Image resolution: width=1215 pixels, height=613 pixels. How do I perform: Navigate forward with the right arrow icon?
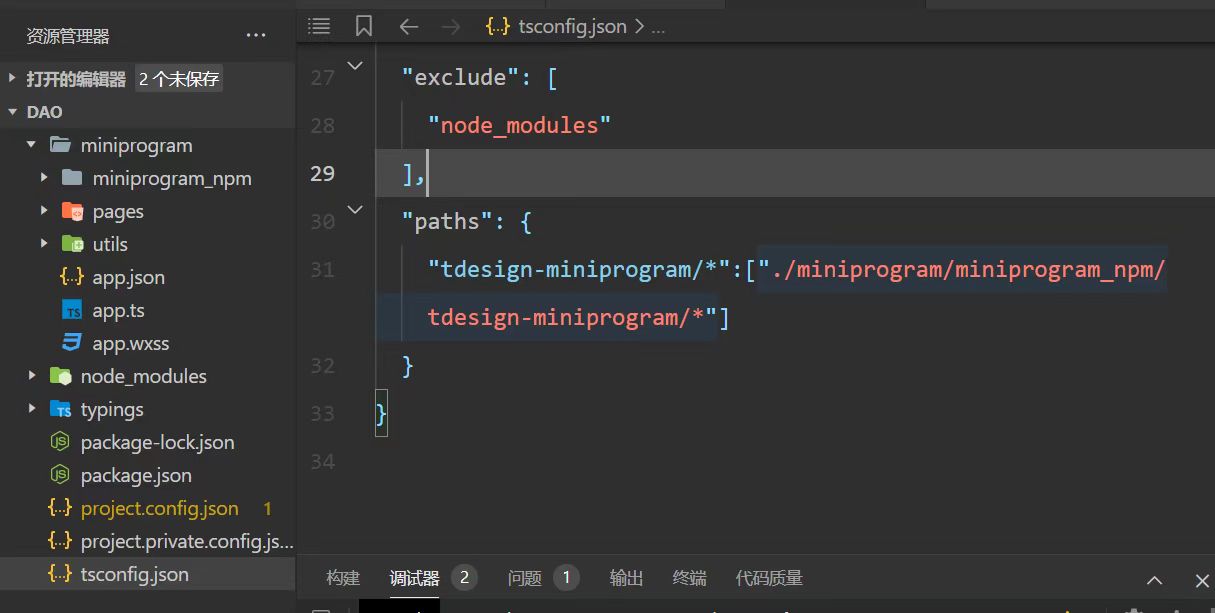(x=450, y=26)
